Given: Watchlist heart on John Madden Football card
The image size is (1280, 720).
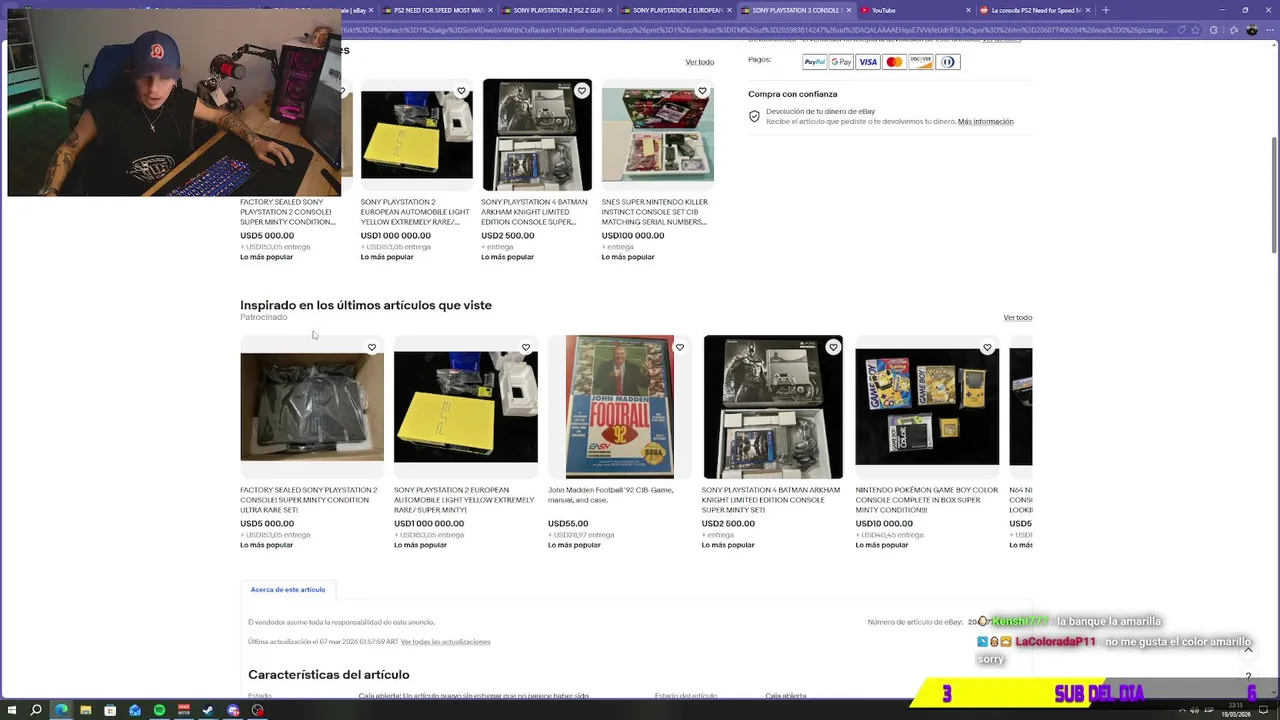Looking at the screenshot, I should point(680,347).
